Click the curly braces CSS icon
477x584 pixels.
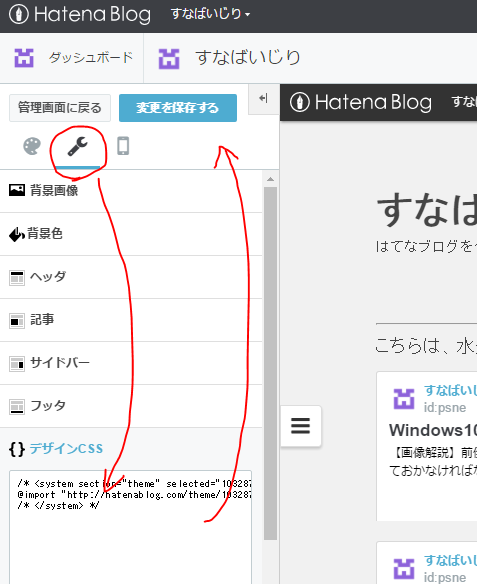(17, 449)
